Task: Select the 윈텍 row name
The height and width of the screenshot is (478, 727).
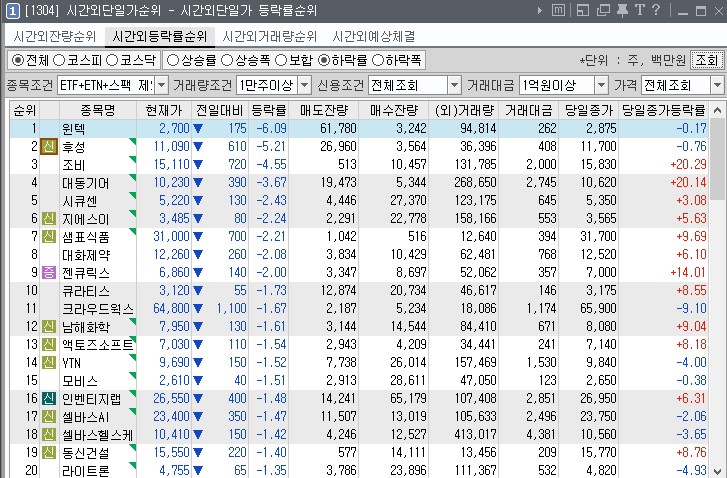Action: tap(74, 128)
